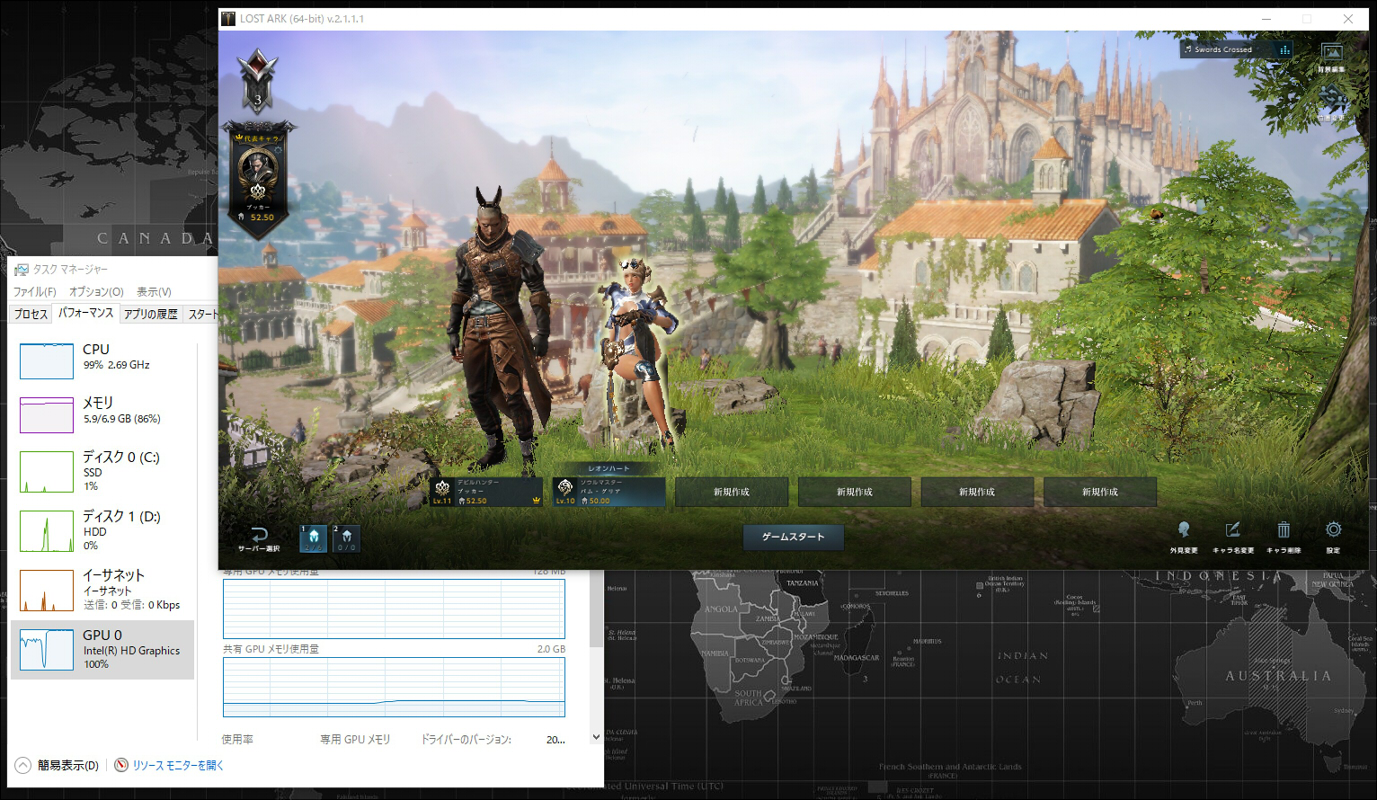Click the character delete trash icon
The width and height of the screenshot is (1377, 800).
pyautogui.click(x=1284, y=530)
